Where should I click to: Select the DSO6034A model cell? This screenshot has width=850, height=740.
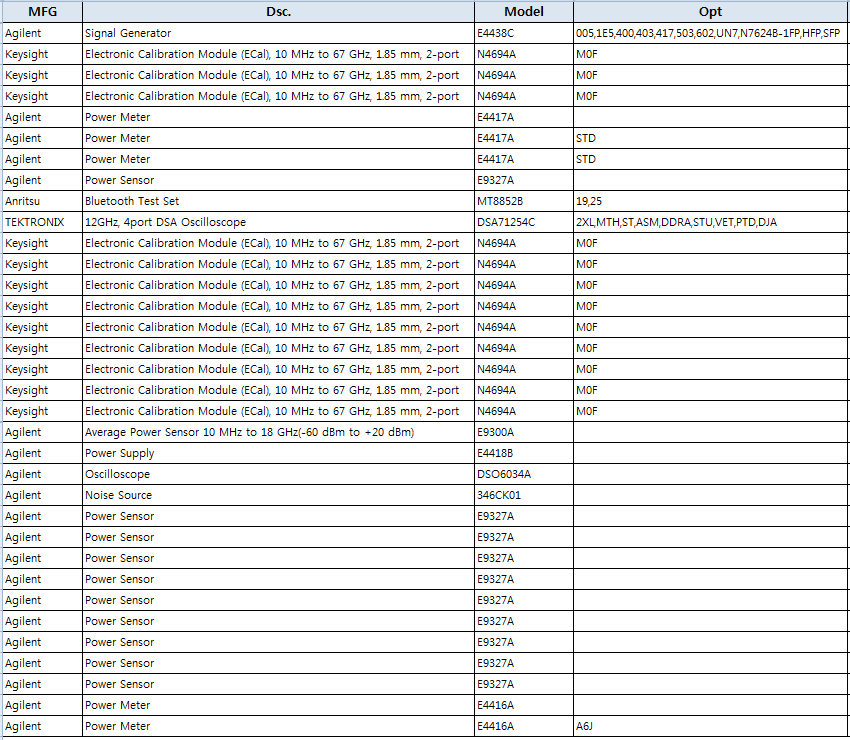click(x=524, y=474)
